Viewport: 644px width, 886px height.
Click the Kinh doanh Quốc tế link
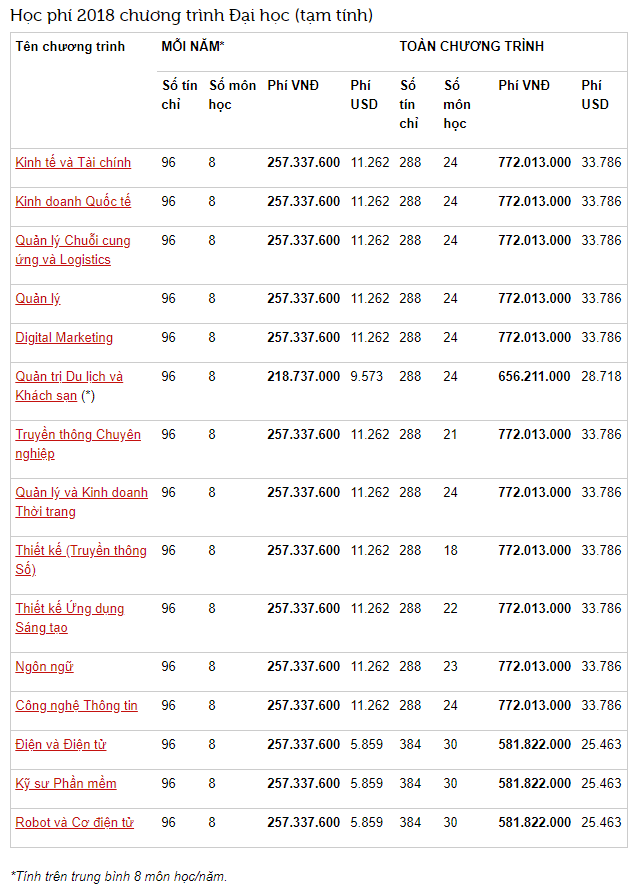coord(73,202)
